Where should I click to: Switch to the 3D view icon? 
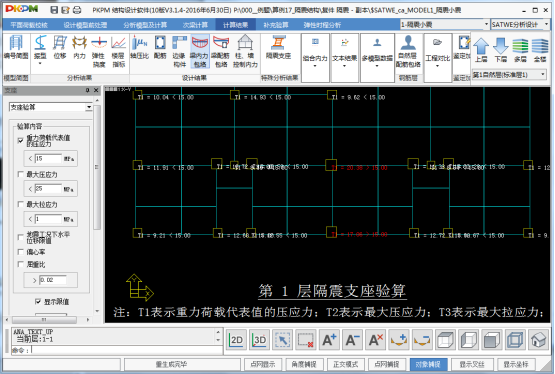259,340
